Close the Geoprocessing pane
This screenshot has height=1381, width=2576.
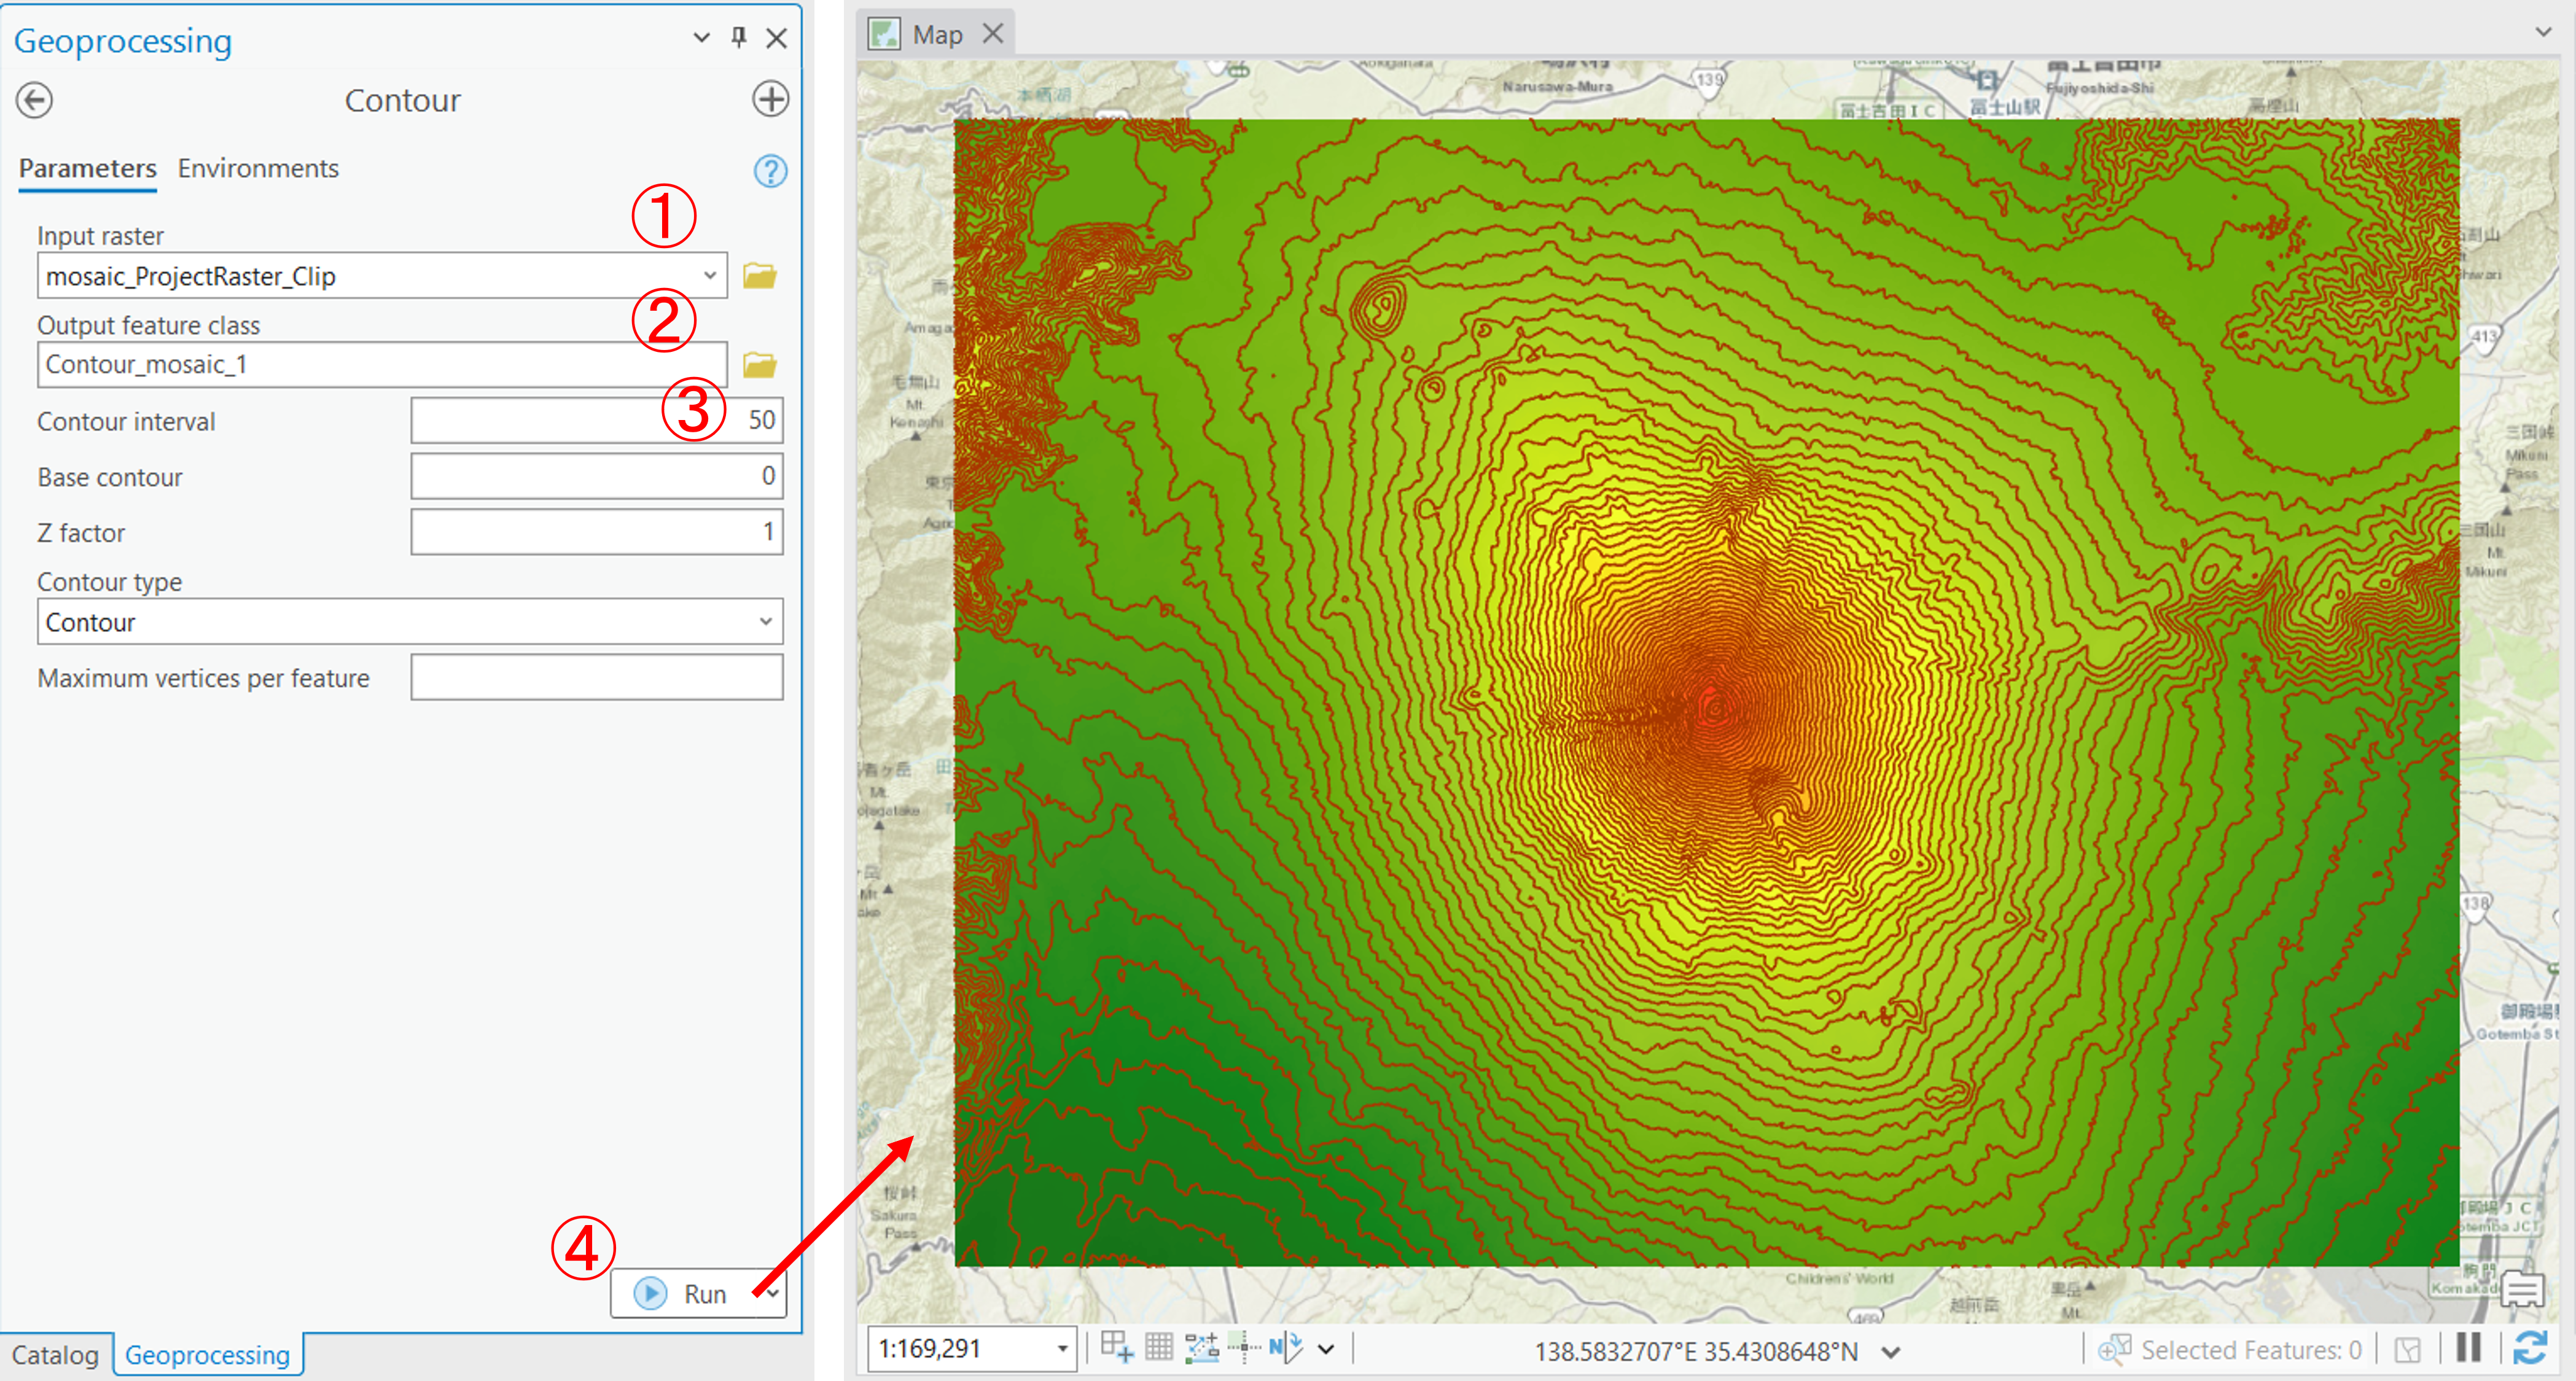[777, 38]
